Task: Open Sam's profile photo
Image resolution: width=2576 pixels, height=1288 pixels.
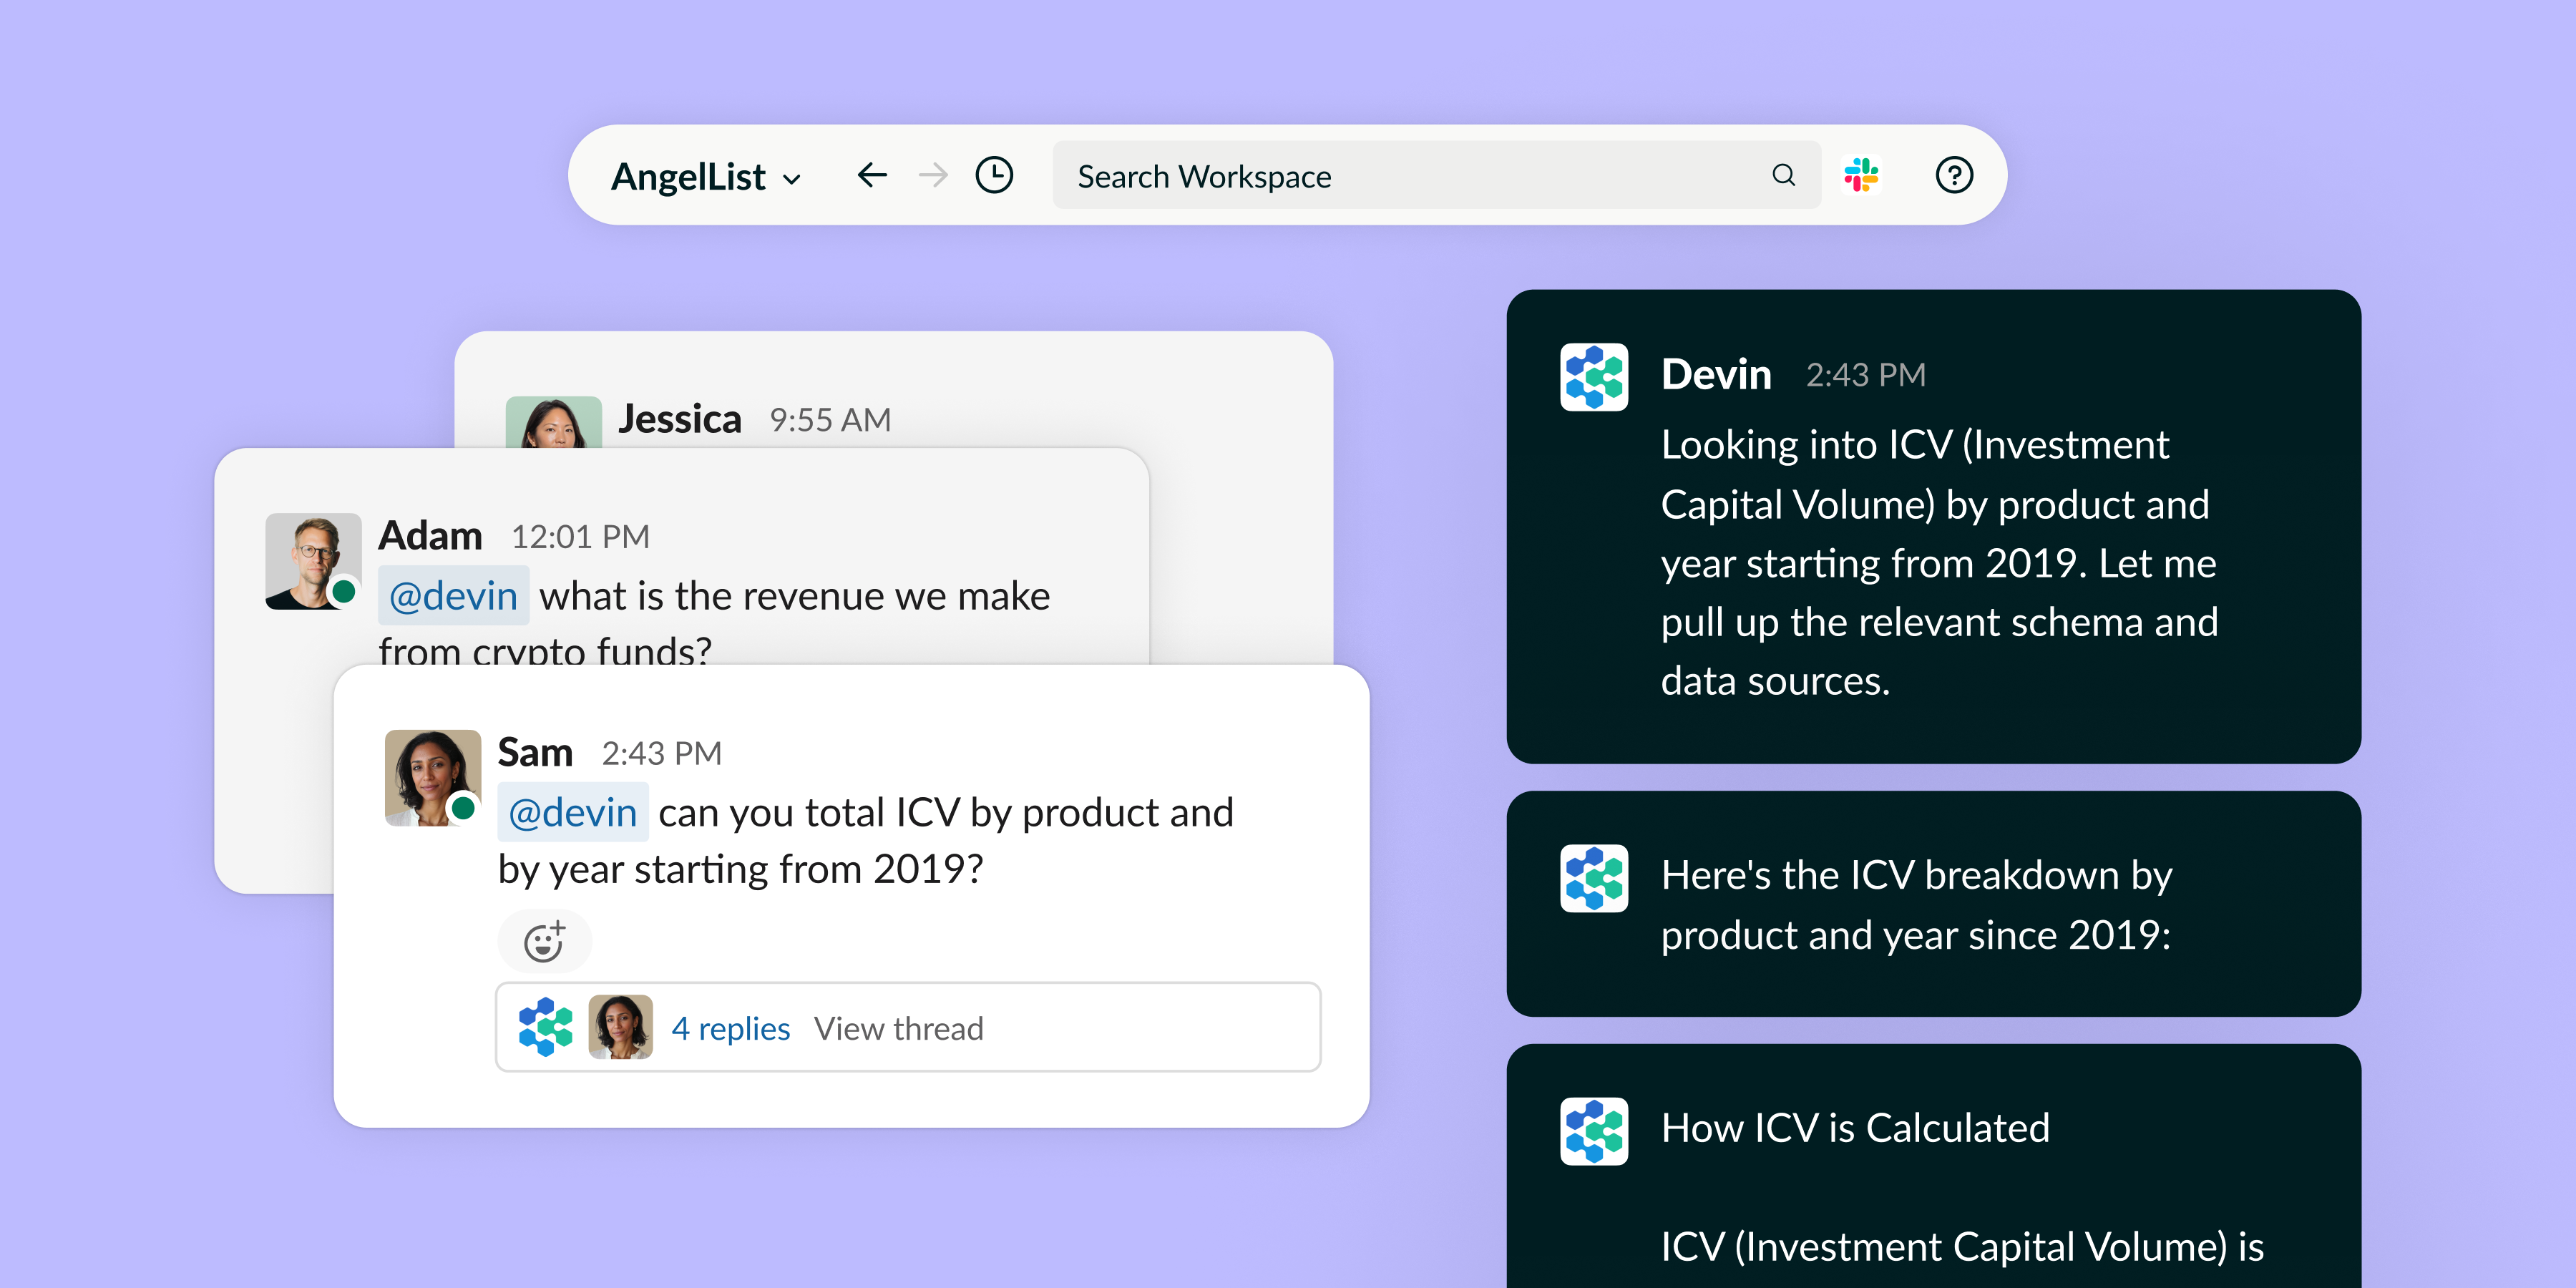Action: pyautogui.click(x=433, y=777)
